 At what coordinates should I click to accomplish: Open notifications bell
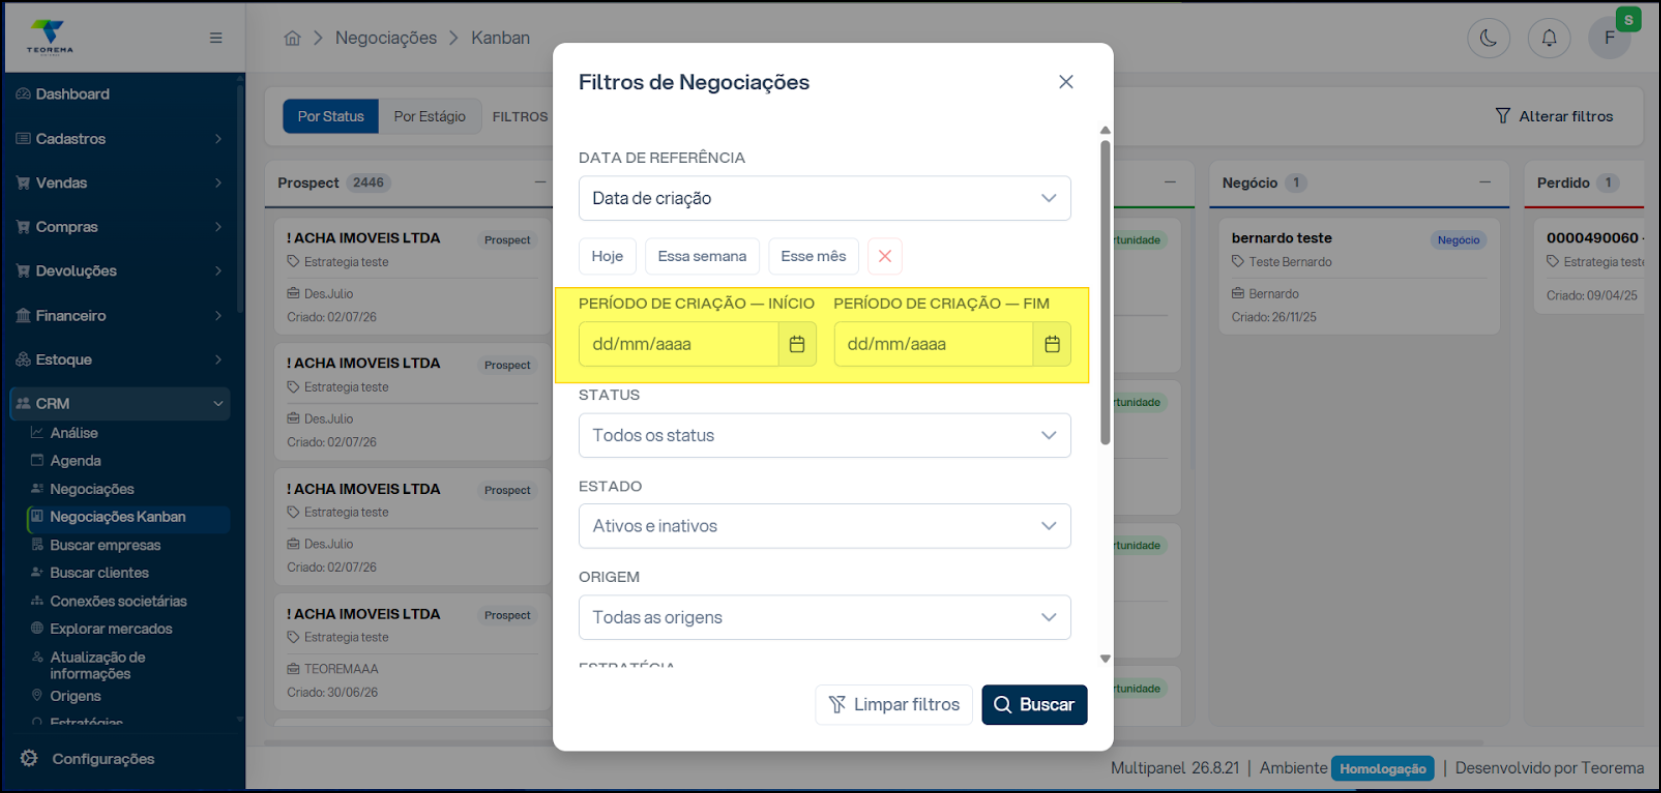(1549, 38)
